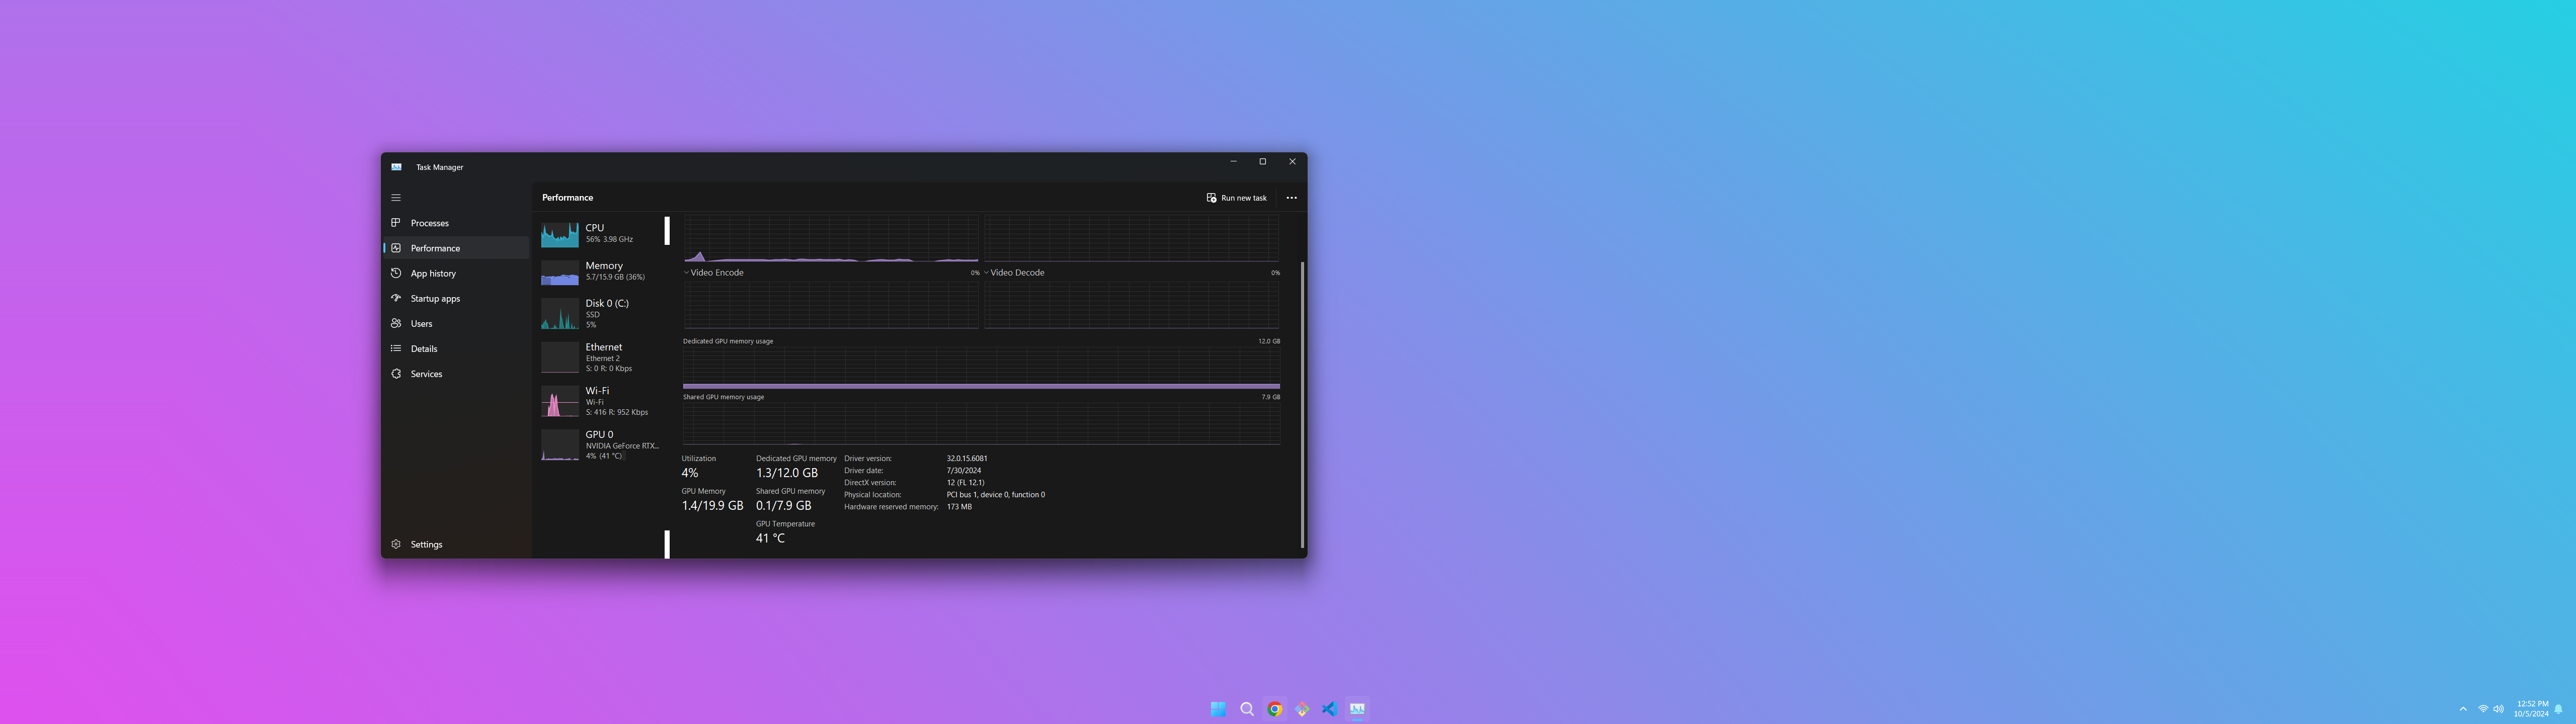Open Visual Studio Code from taskbar

pyautogui.click(x=1329, y=709)
